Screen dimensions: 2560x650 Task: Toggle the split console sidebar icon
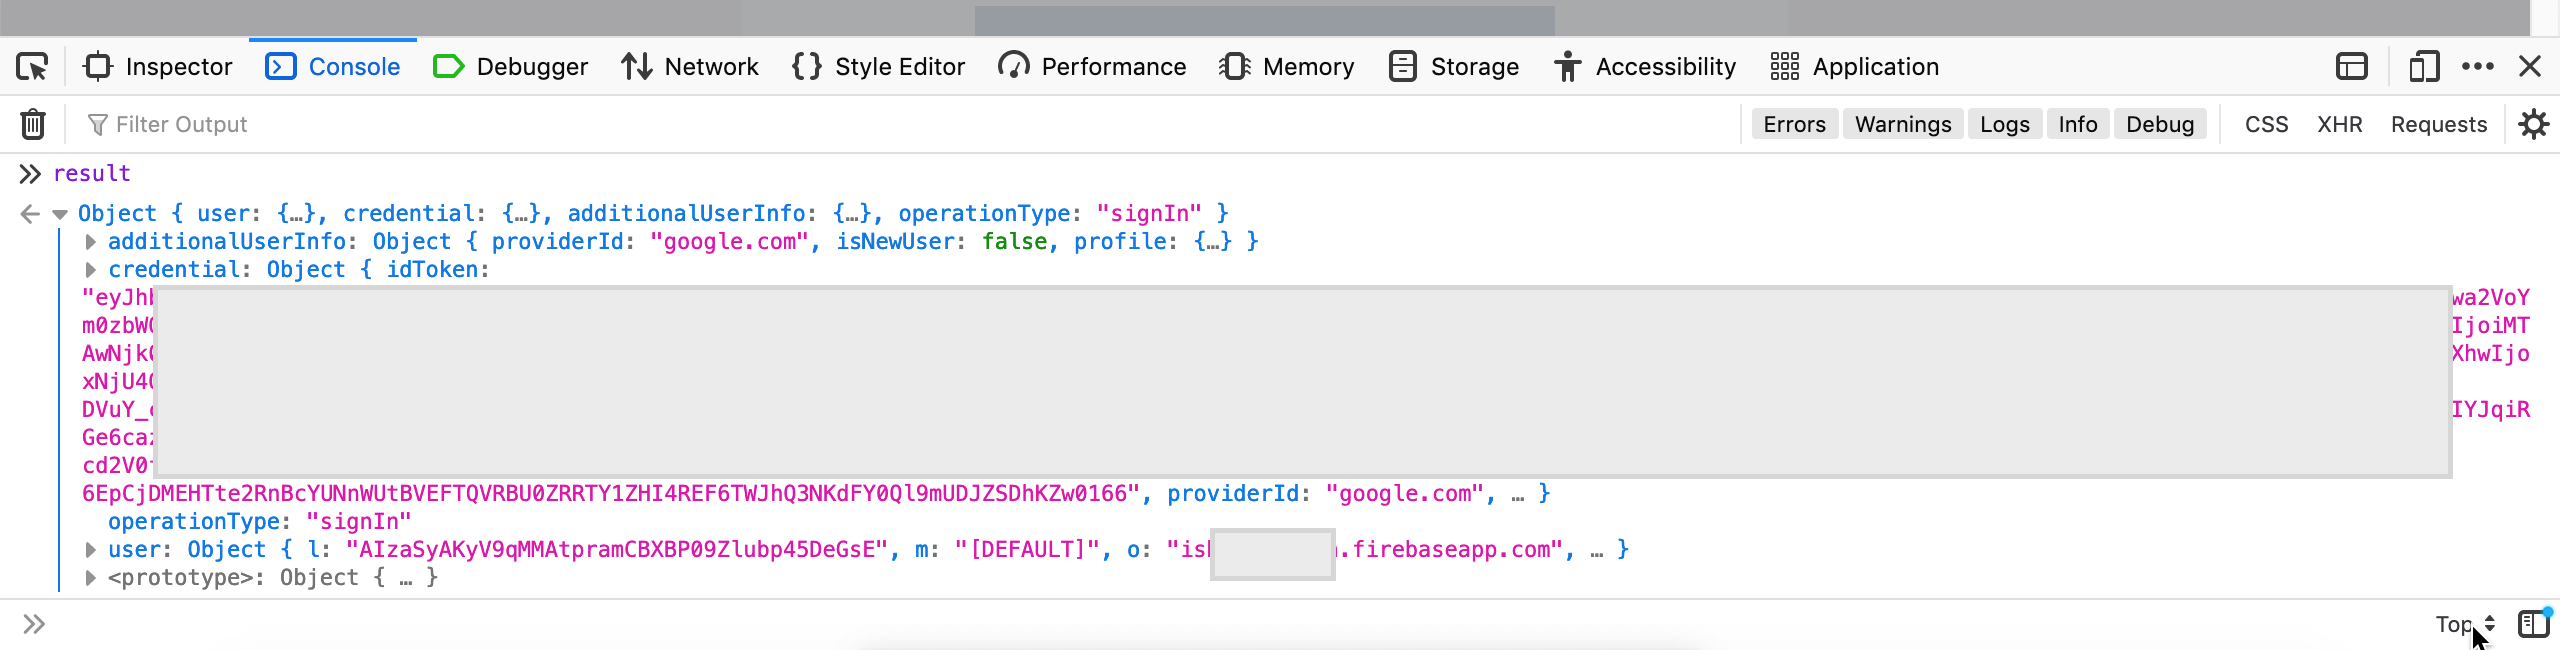click(2534, 625)
